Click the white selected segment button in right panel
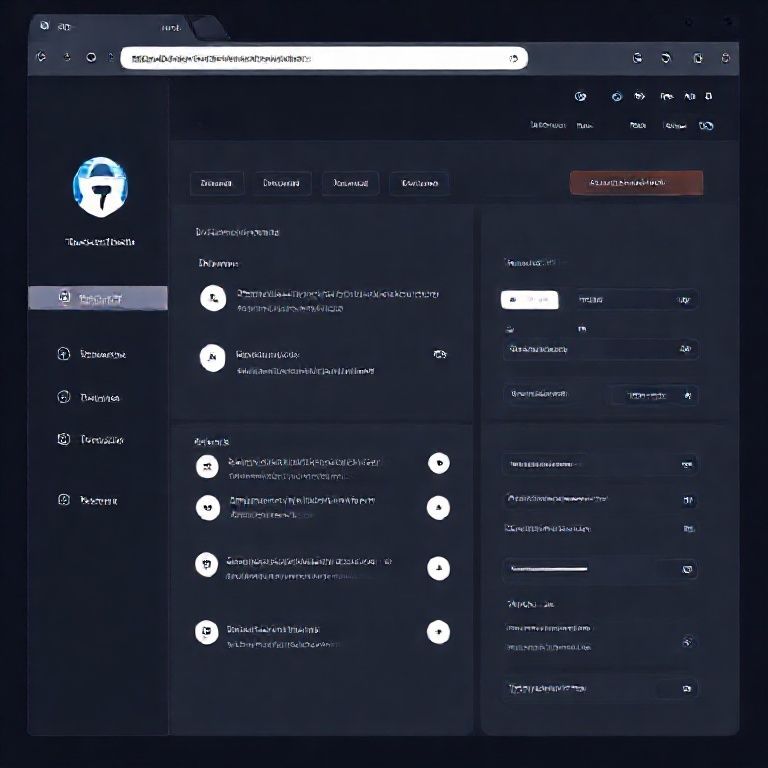This screenshot has height=768, width=768. click(x=529, y=299)
